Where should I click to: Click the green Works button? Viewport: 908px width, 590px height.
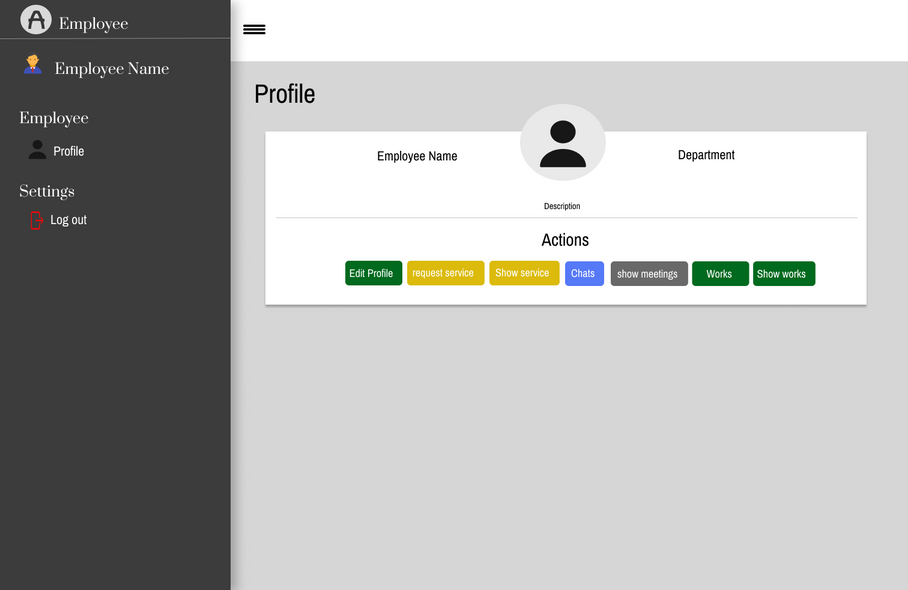(x=720, y=274)
